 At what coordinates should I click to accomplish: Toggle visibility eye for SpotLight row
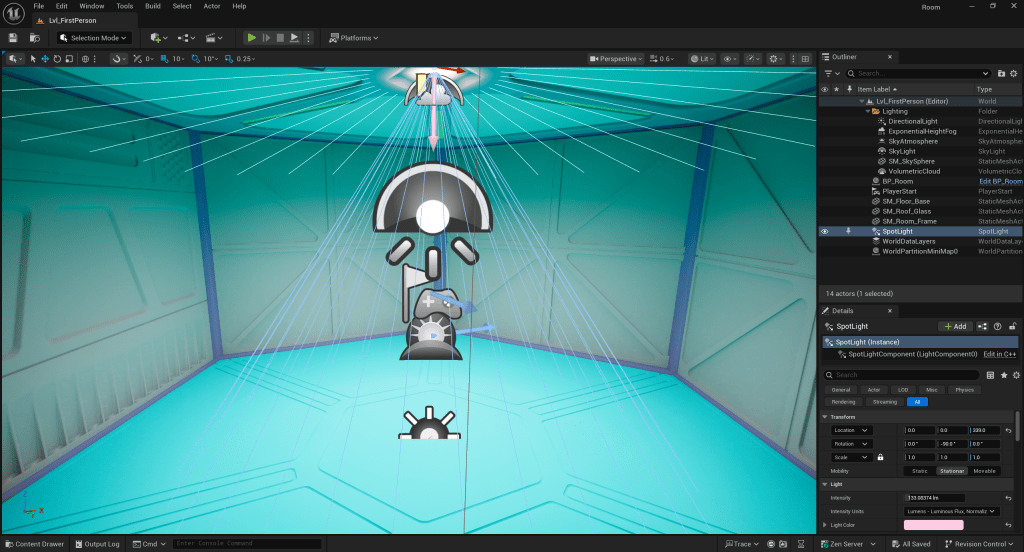pos(825,231)
